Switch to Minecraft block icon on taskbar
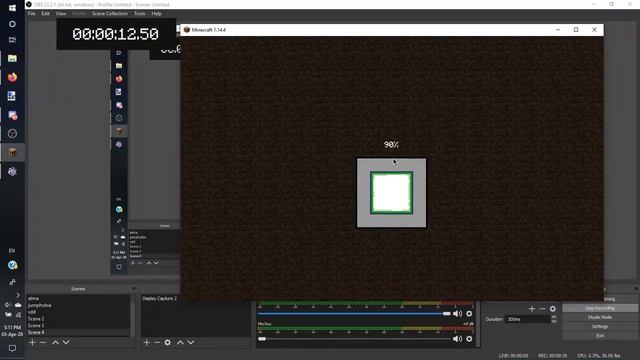Viewport: 640px width, 360px height. point(12,153)
